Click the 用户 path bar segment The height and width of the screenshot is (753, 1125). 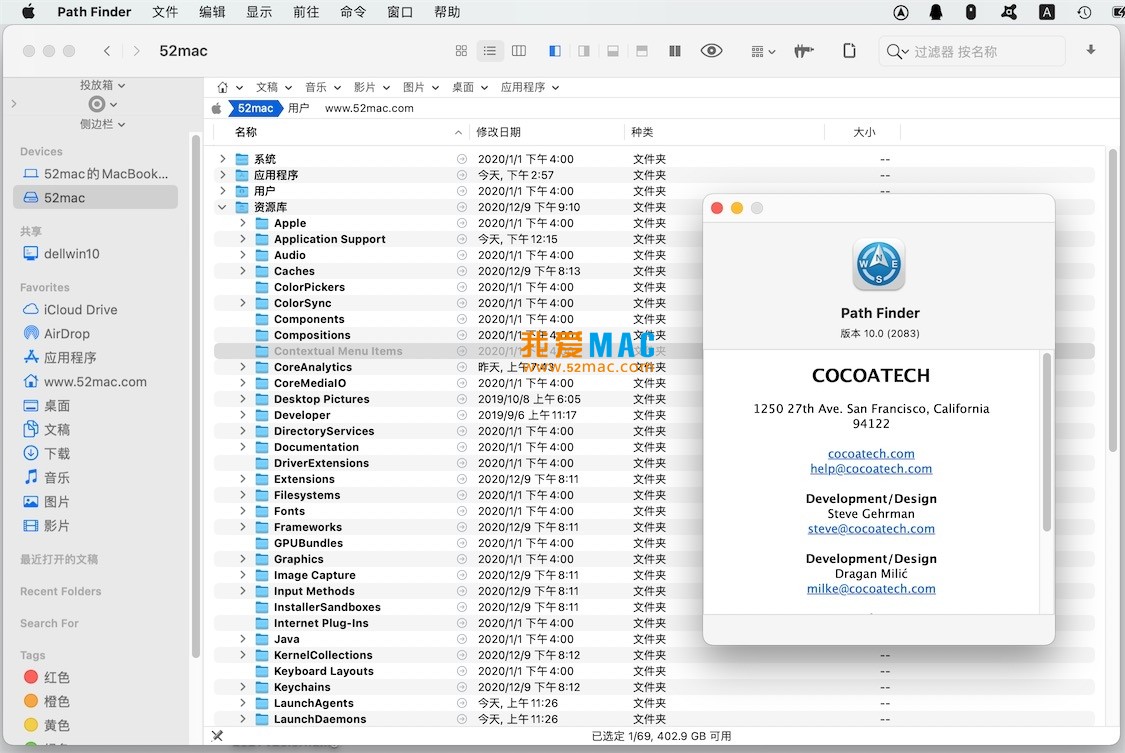298,108
